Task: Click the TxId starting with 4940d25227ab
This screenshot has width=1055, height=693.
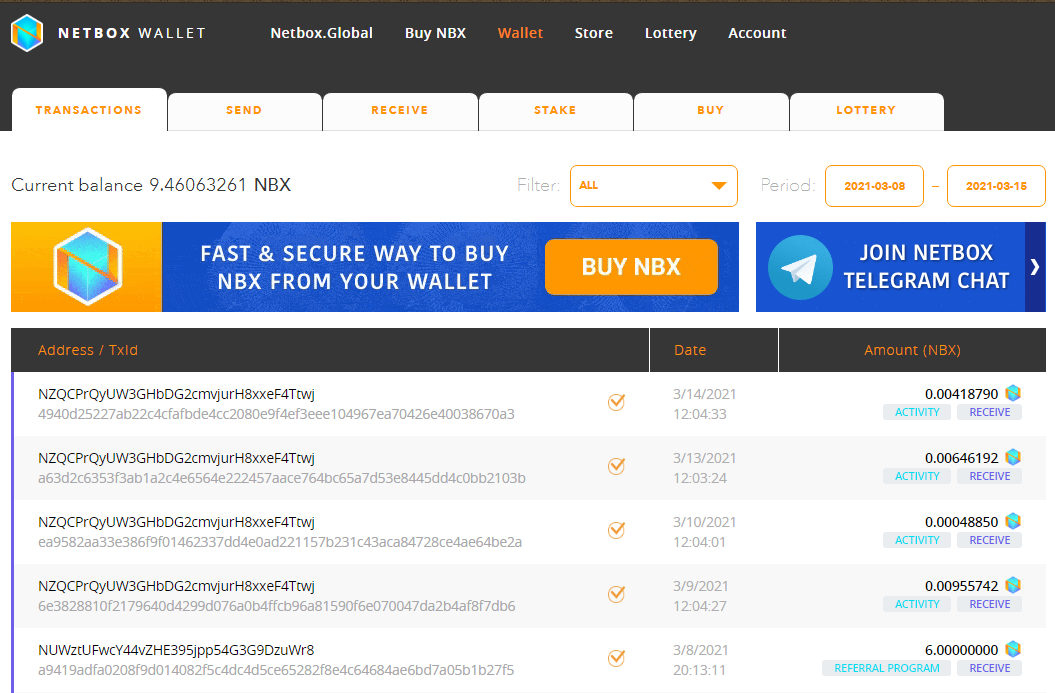Action: (x=277, y=414)
